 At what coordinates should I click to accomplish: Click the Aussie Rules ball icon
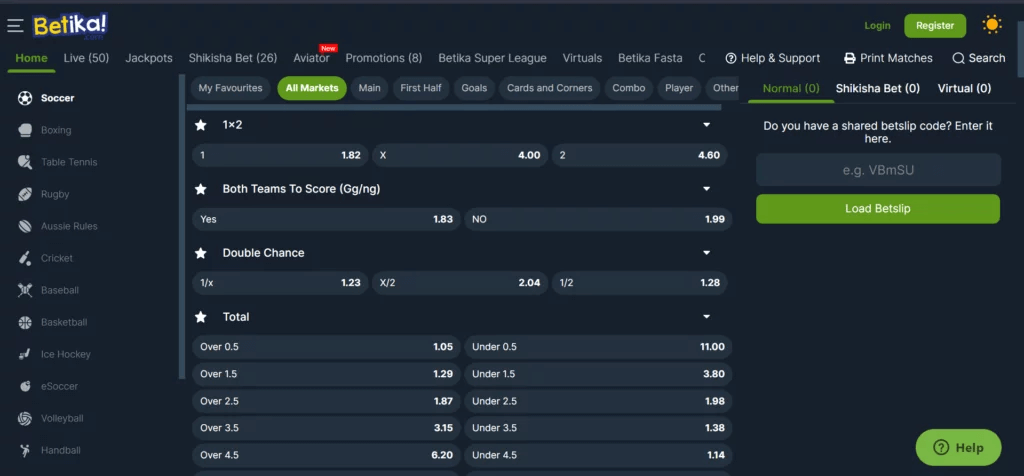click(x=25, y=226)
